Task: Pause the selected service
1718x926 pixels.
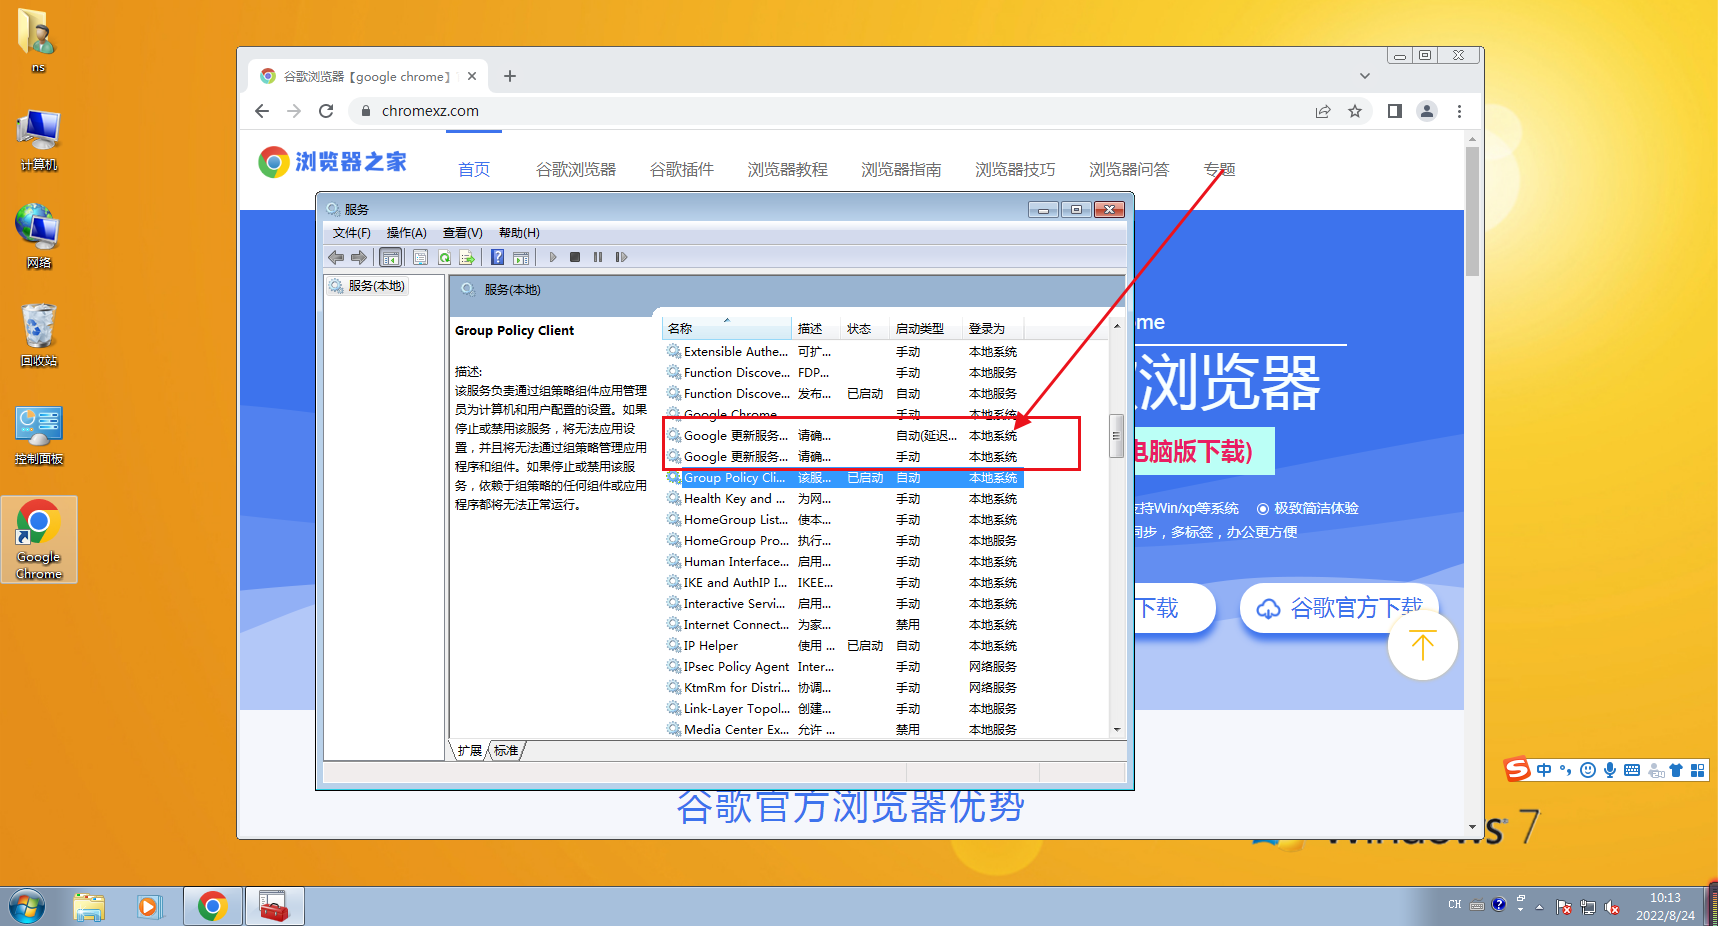Action: (598, 257)
